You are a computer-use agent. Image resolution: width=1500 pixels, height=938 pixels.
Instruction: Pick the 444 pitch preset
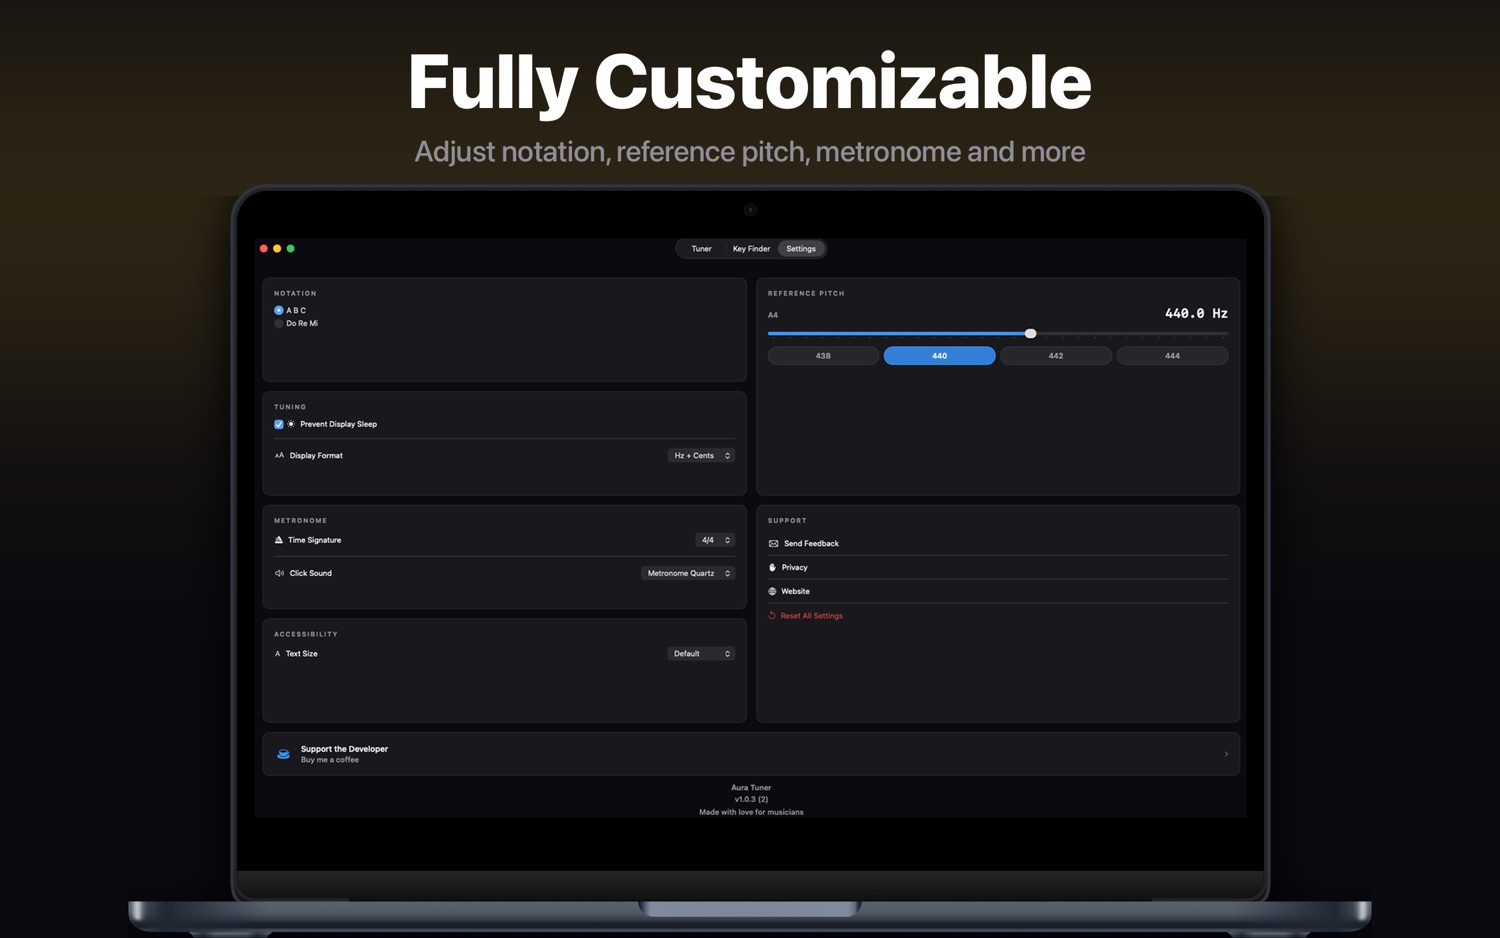pyautogui.click(x=1172, y=356)
